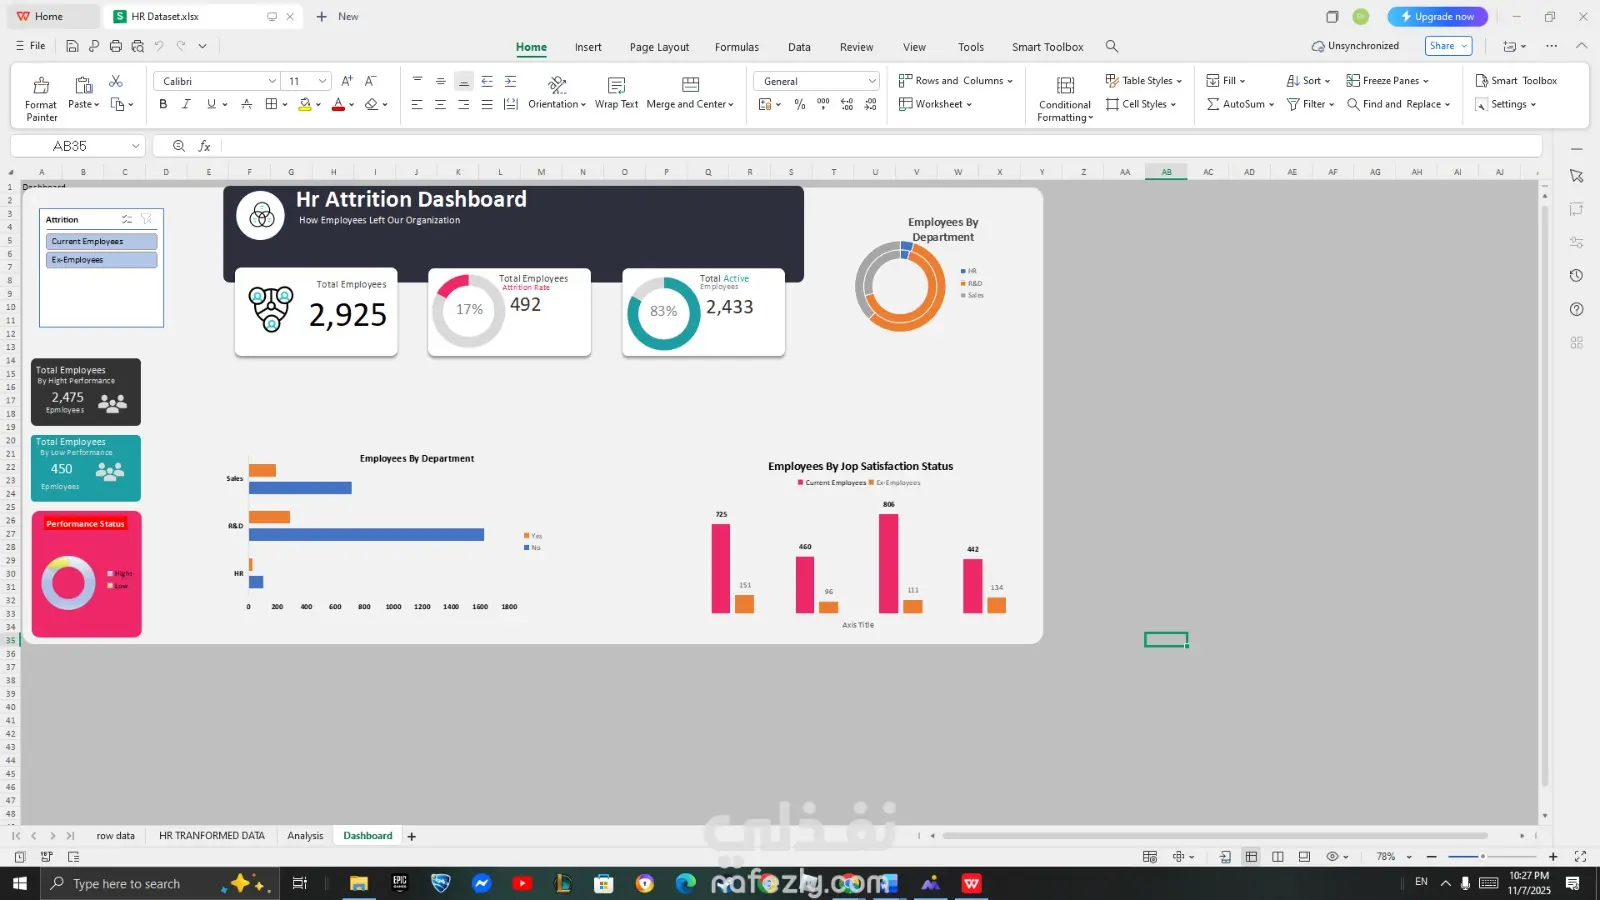Click the zoom slider in status bar

point(1482,857)
